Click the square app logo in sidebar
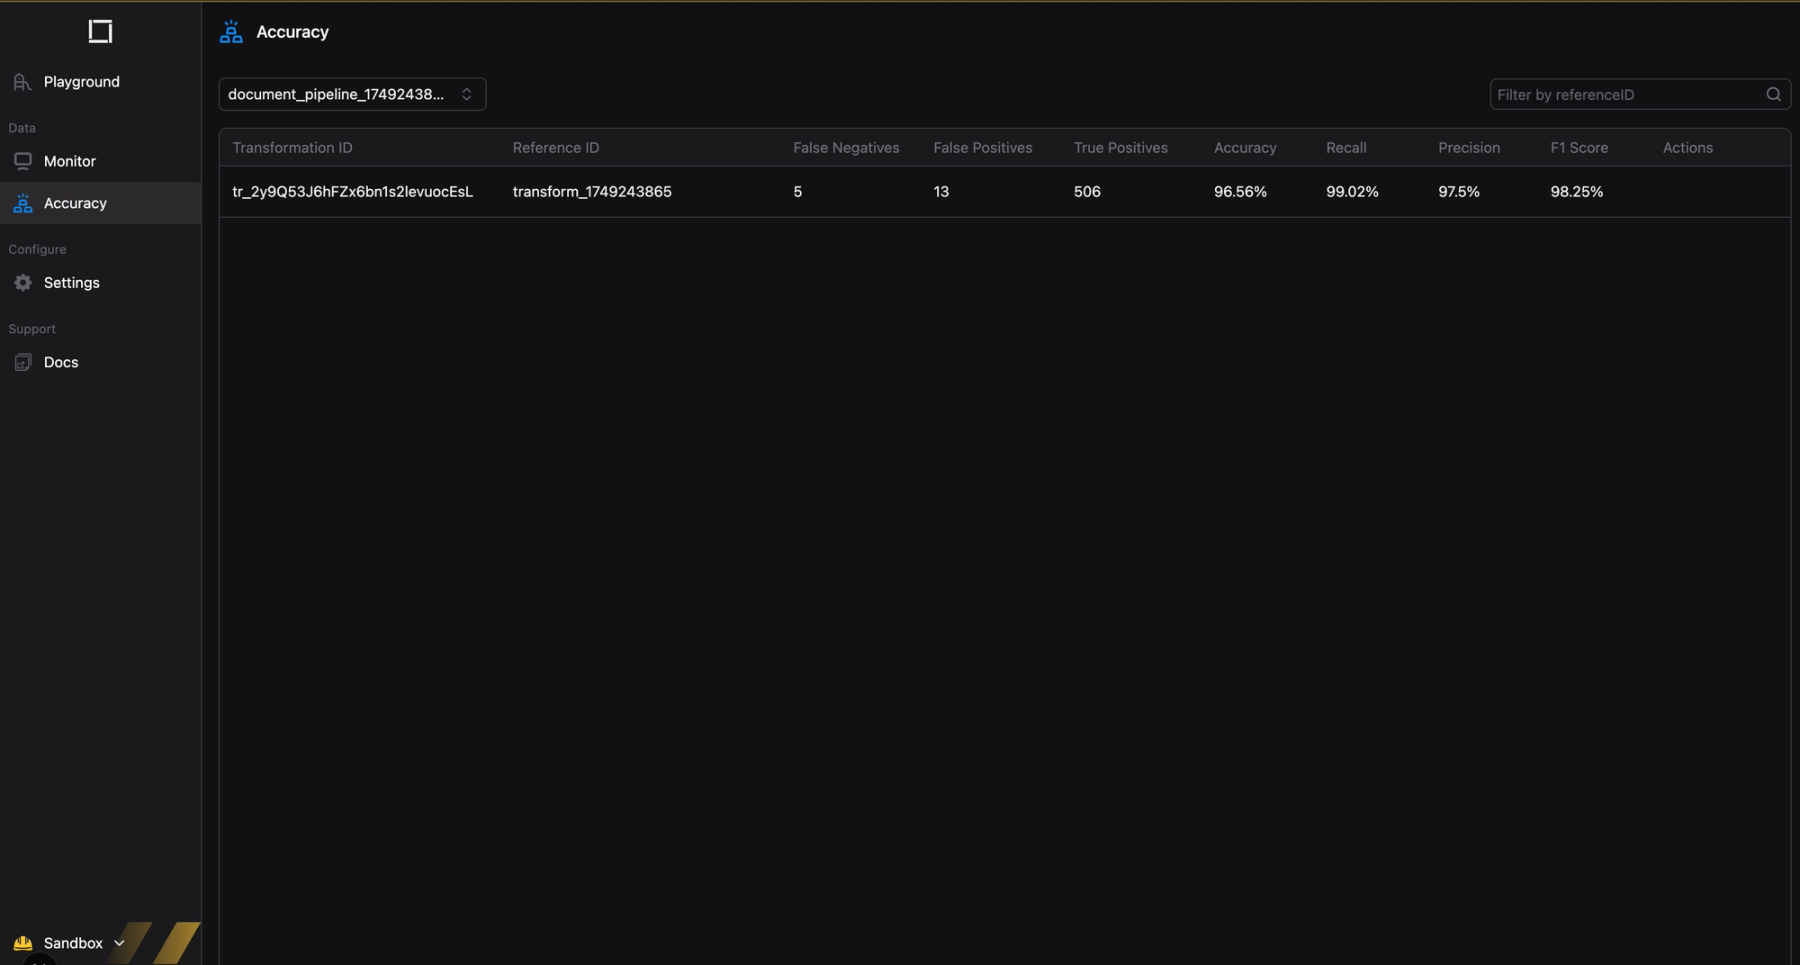The height and width of the screenshot is (965, 1800). 100,31
